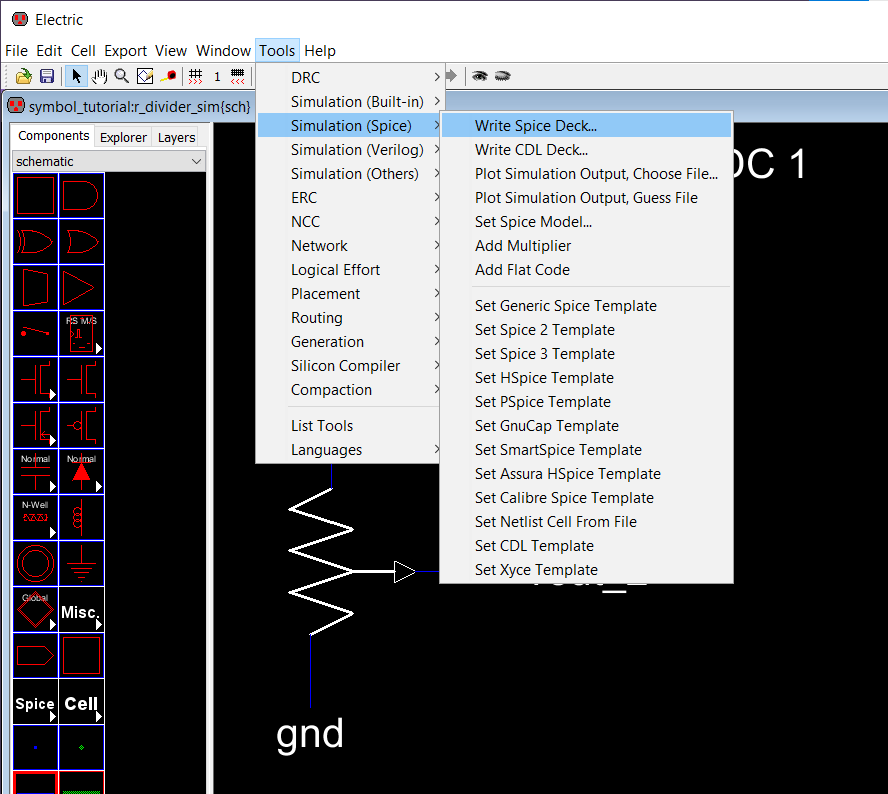This screenshot has height=794, width=888.
Task: Expand the Spice primitives palette entry
Action: (35, 704)
